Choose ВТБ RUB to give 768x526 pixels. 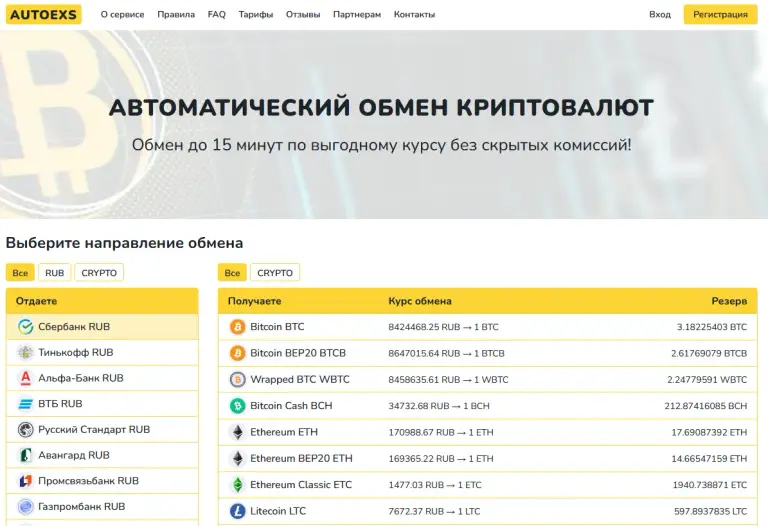point(102,404)
